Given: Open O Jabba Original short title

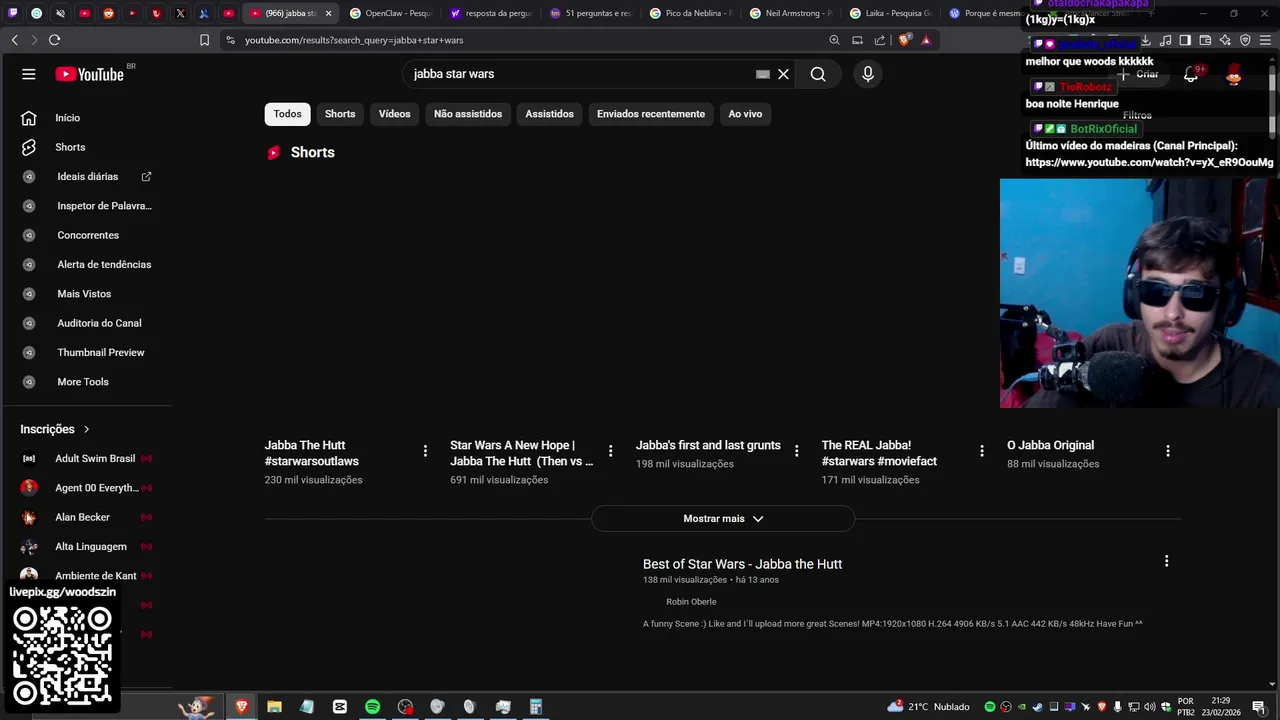Looking at the screenshot, I should (x=1050, y=445).
